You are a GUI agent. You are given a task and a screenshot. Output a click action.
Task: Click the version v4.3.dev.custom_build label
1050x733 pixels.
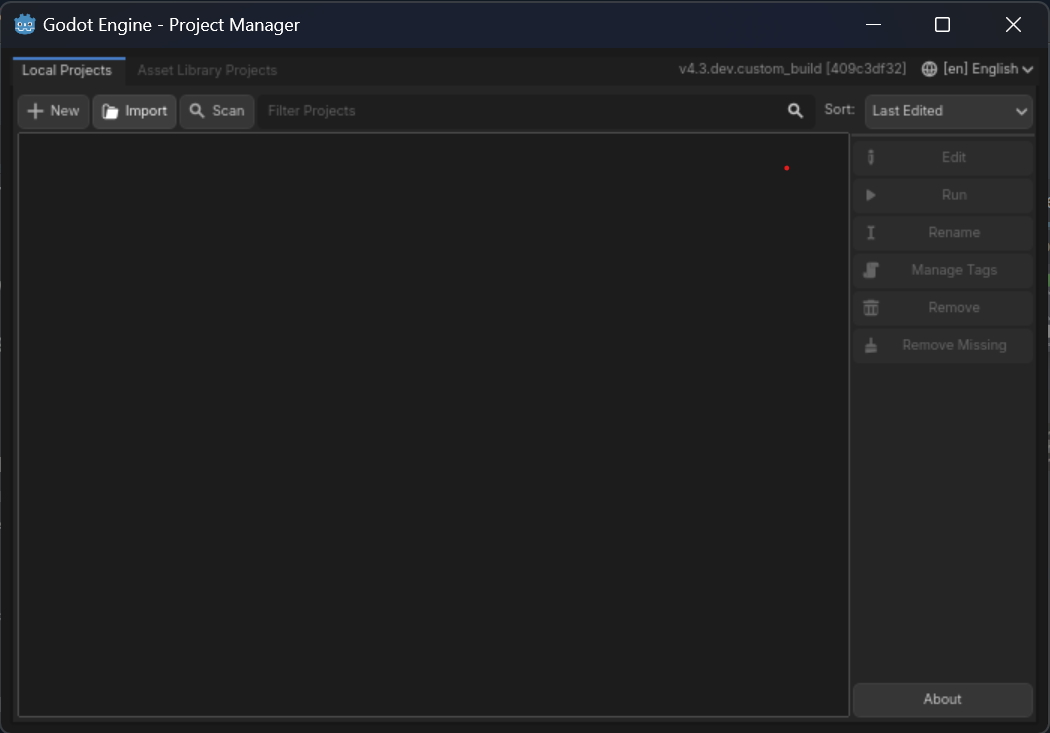point(792,69)
